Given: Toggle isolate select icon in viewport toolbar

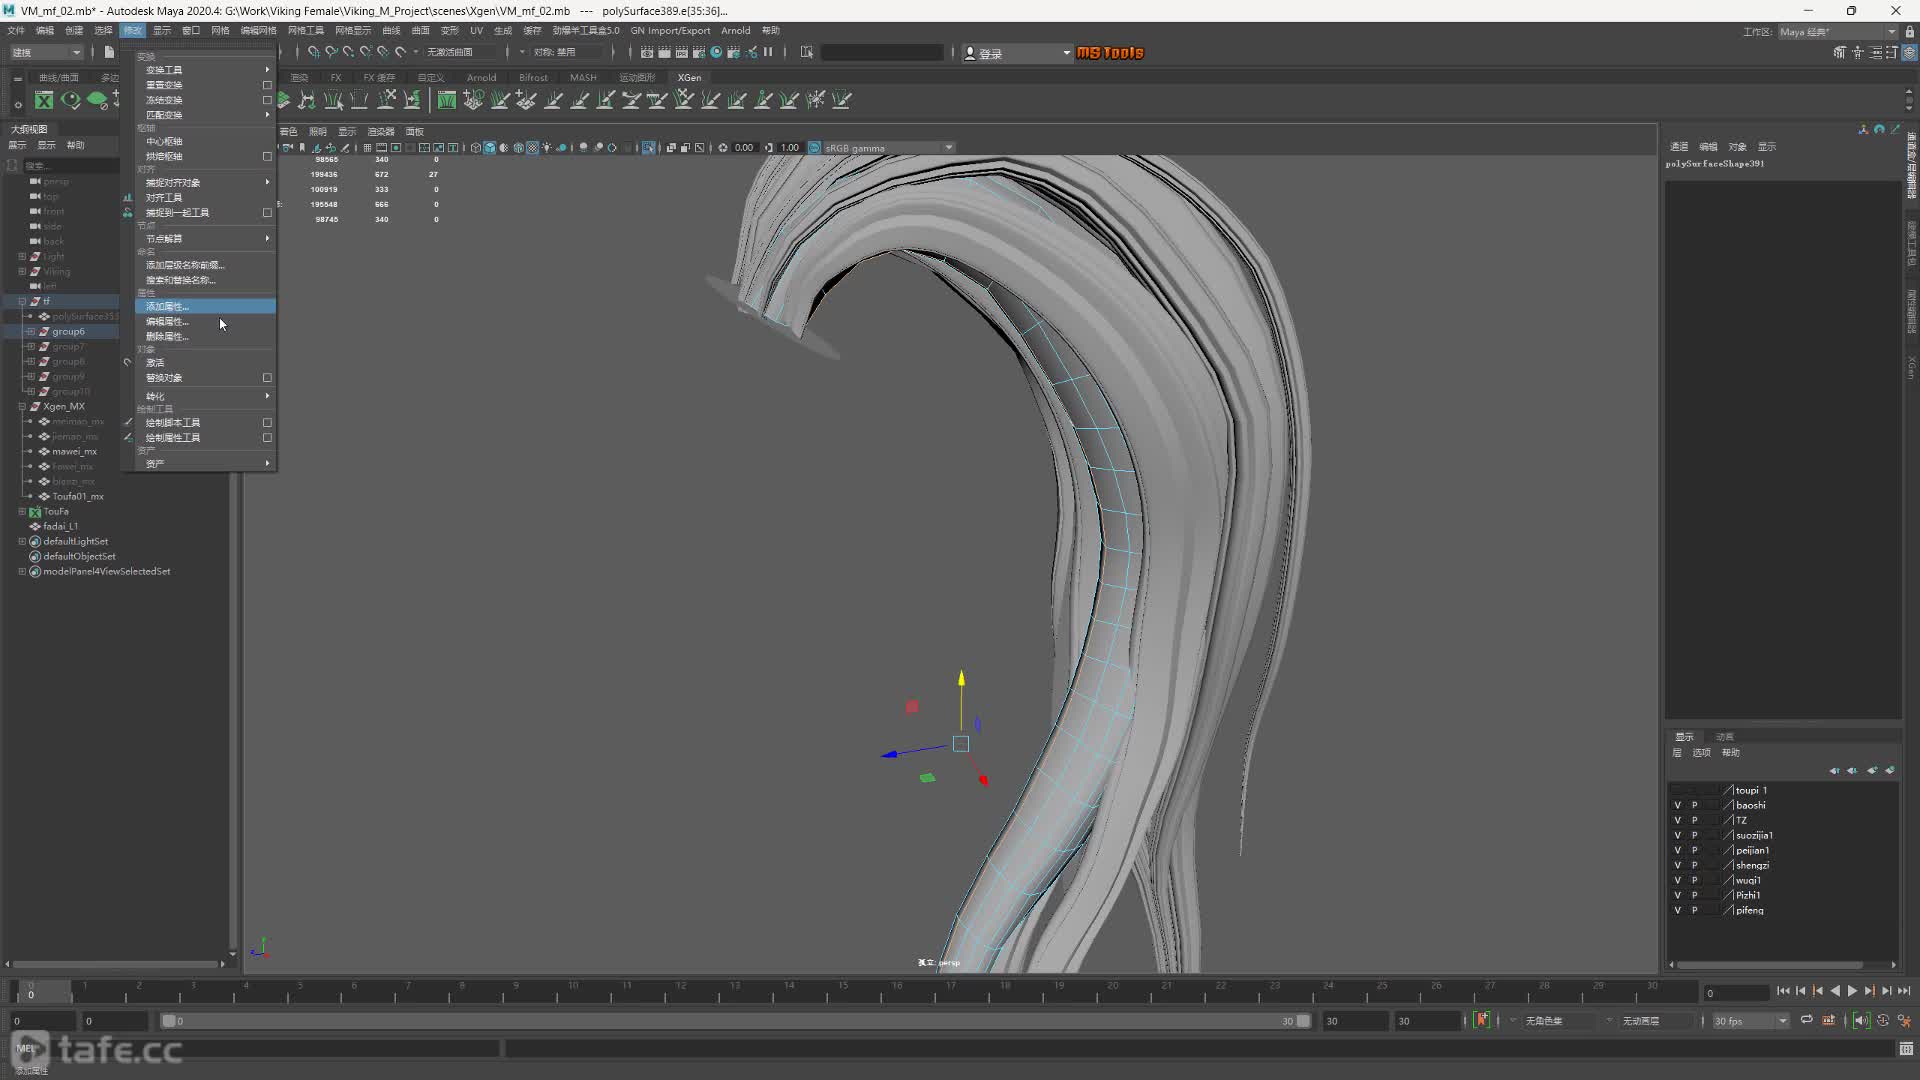Looking at the screenshot, I should [x=649, y=148].
